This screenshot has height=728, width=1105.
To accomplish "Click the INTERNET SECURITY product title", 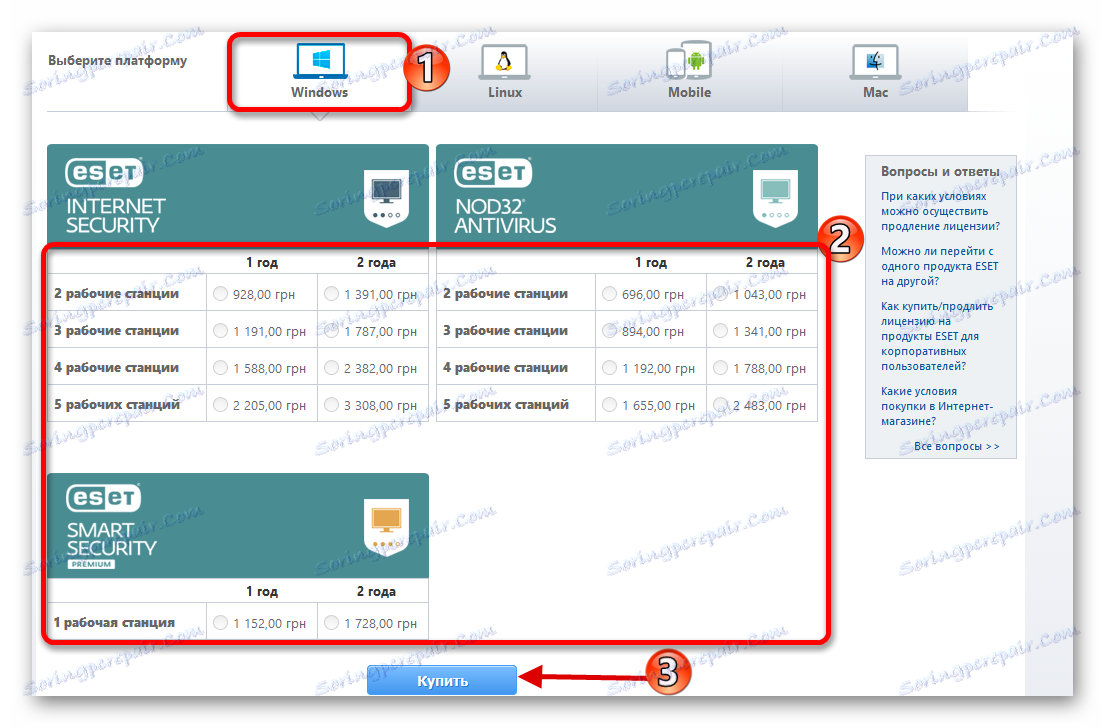I will pos(116,216).
